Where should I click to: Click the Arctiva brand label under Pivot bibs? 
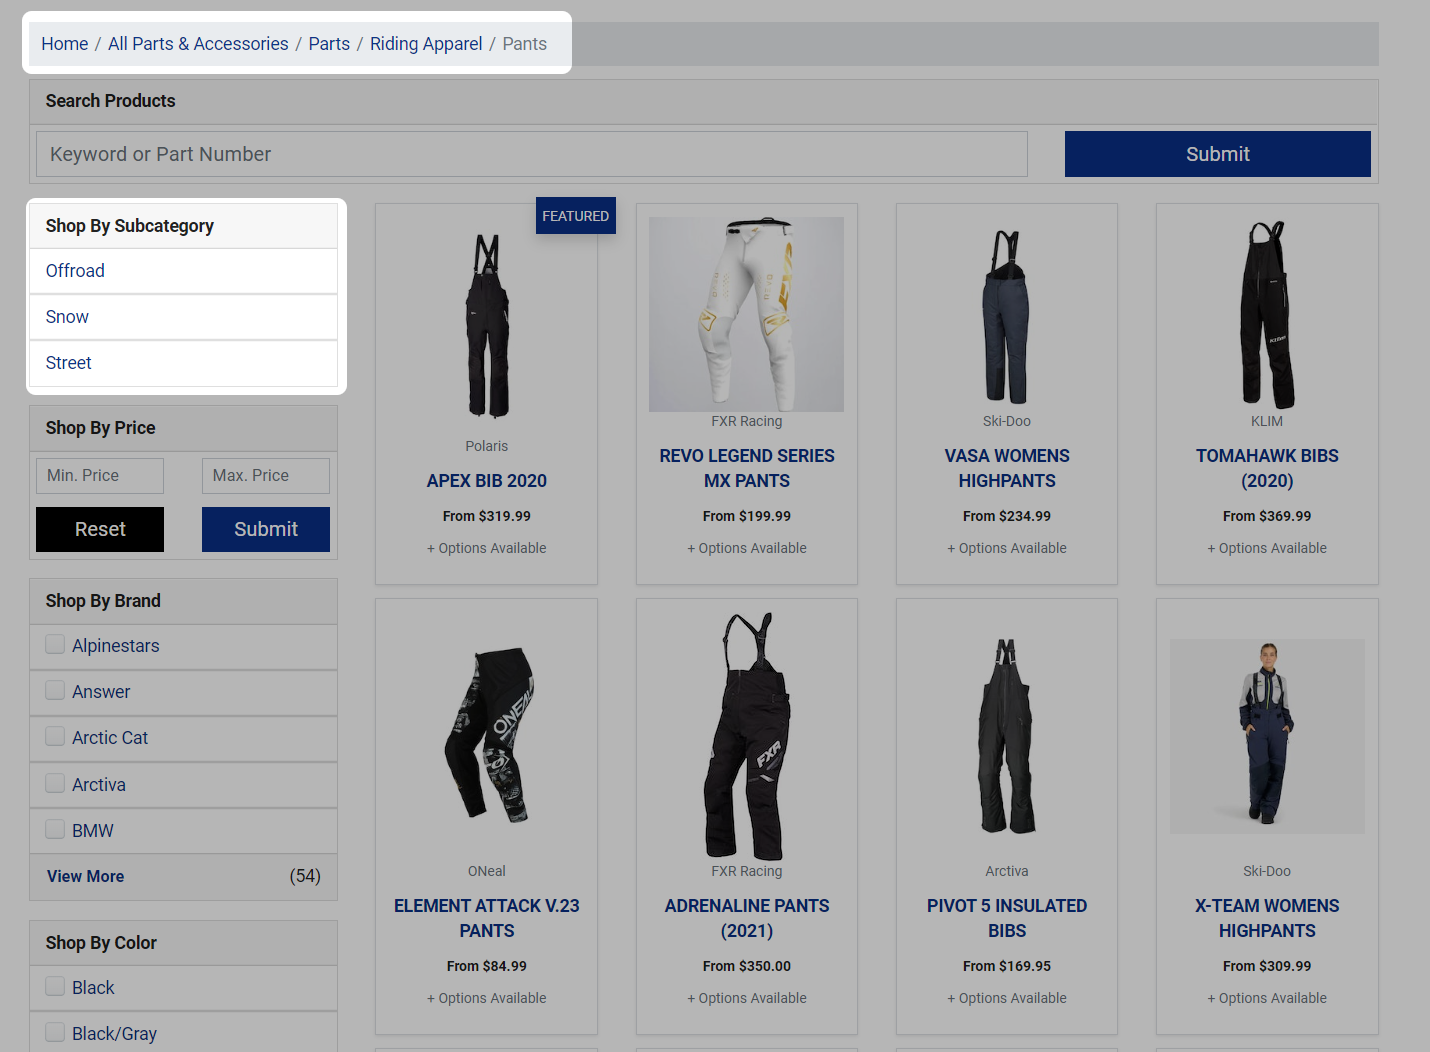coord(1007,871)
